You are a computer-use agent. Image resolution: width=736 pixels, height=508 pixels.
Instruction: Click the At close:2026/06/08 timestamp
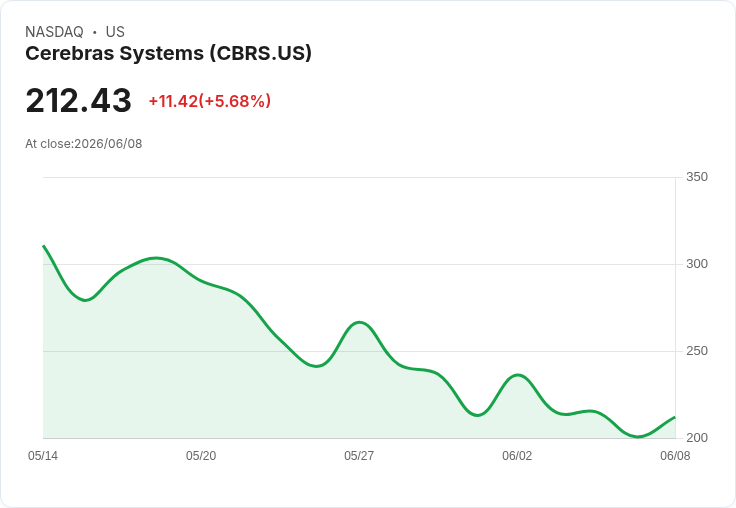coord(84,144)
